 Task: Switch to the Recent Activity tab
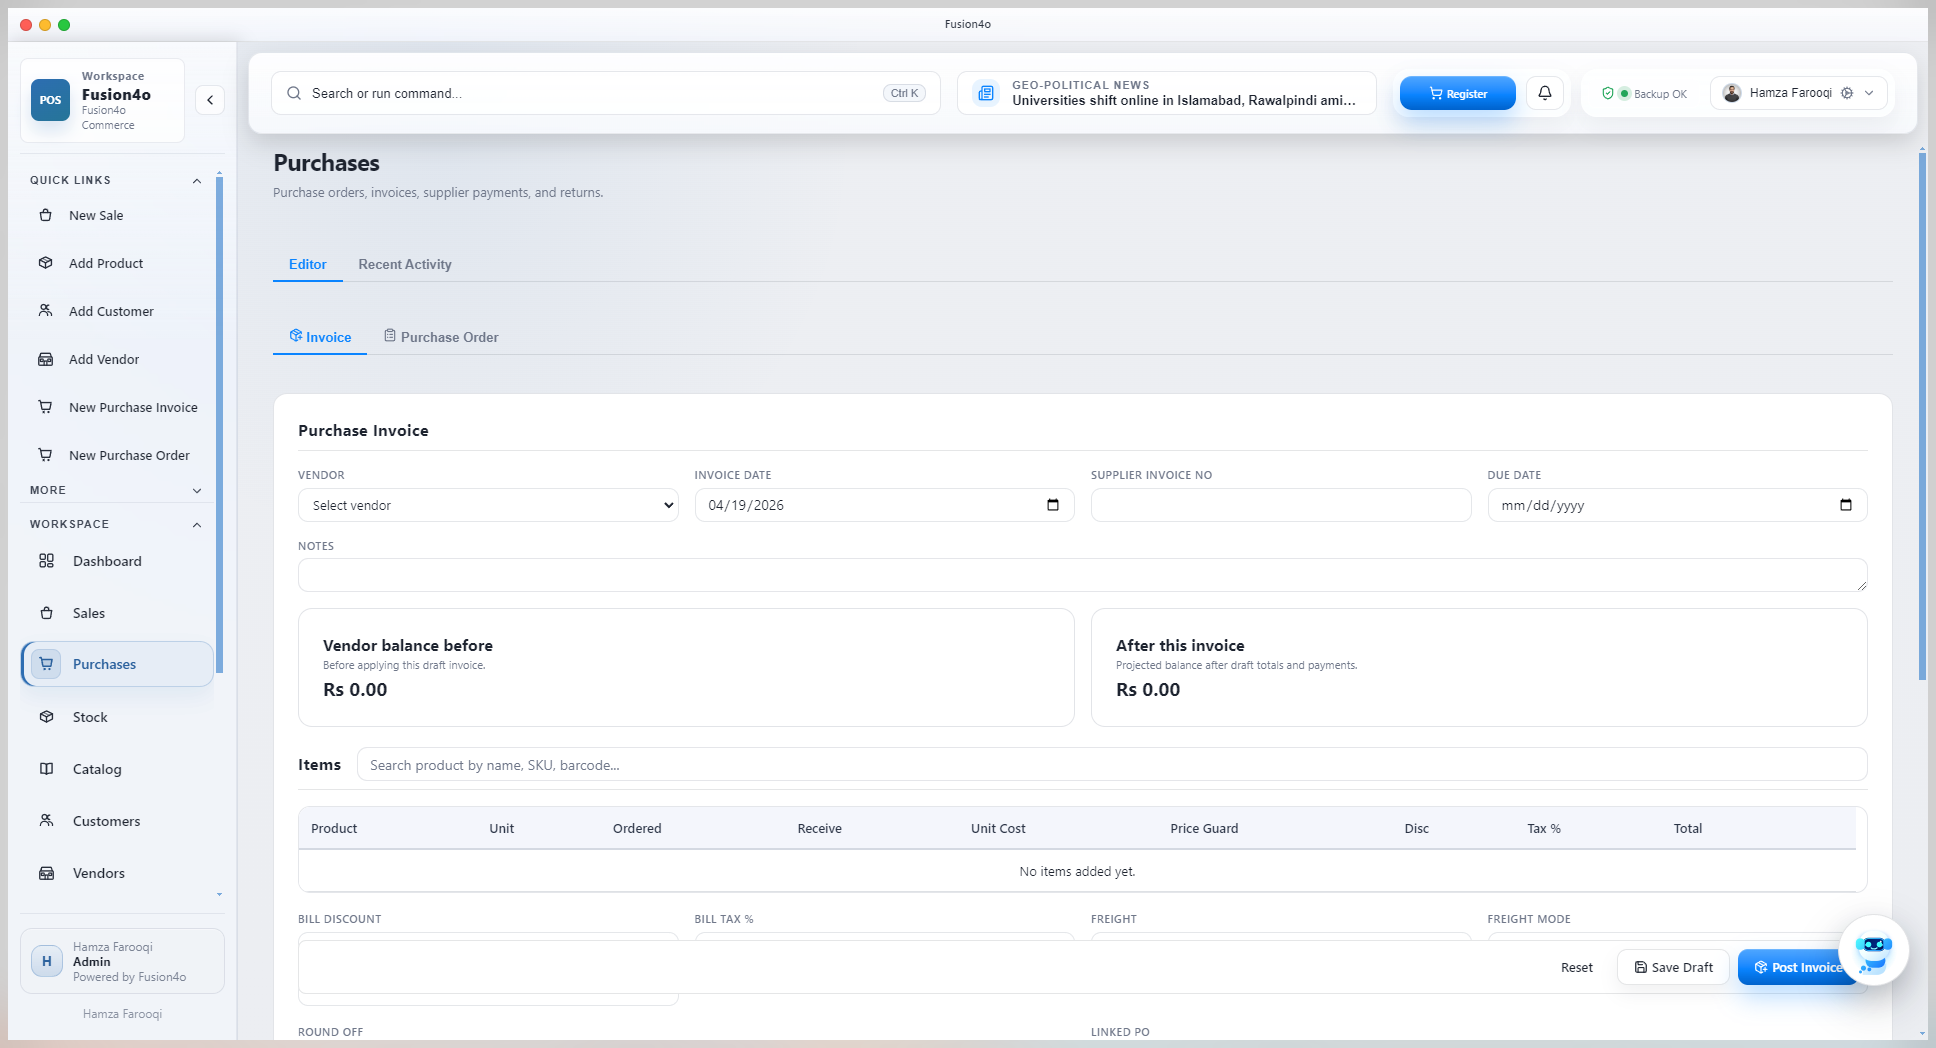click(404, 264)
